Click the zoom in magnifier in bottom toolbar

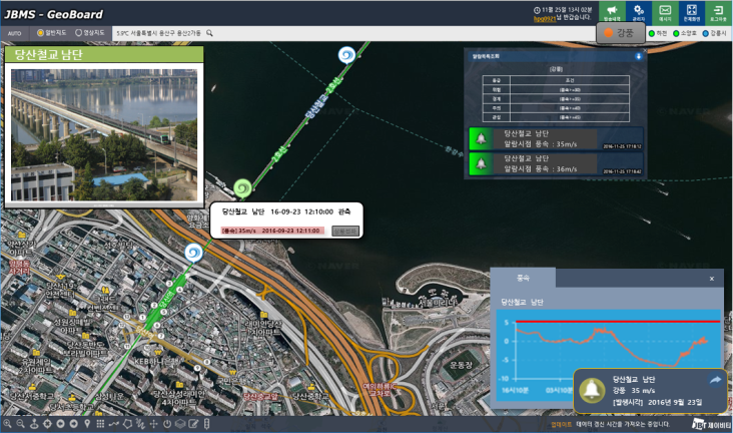(7, 424)
